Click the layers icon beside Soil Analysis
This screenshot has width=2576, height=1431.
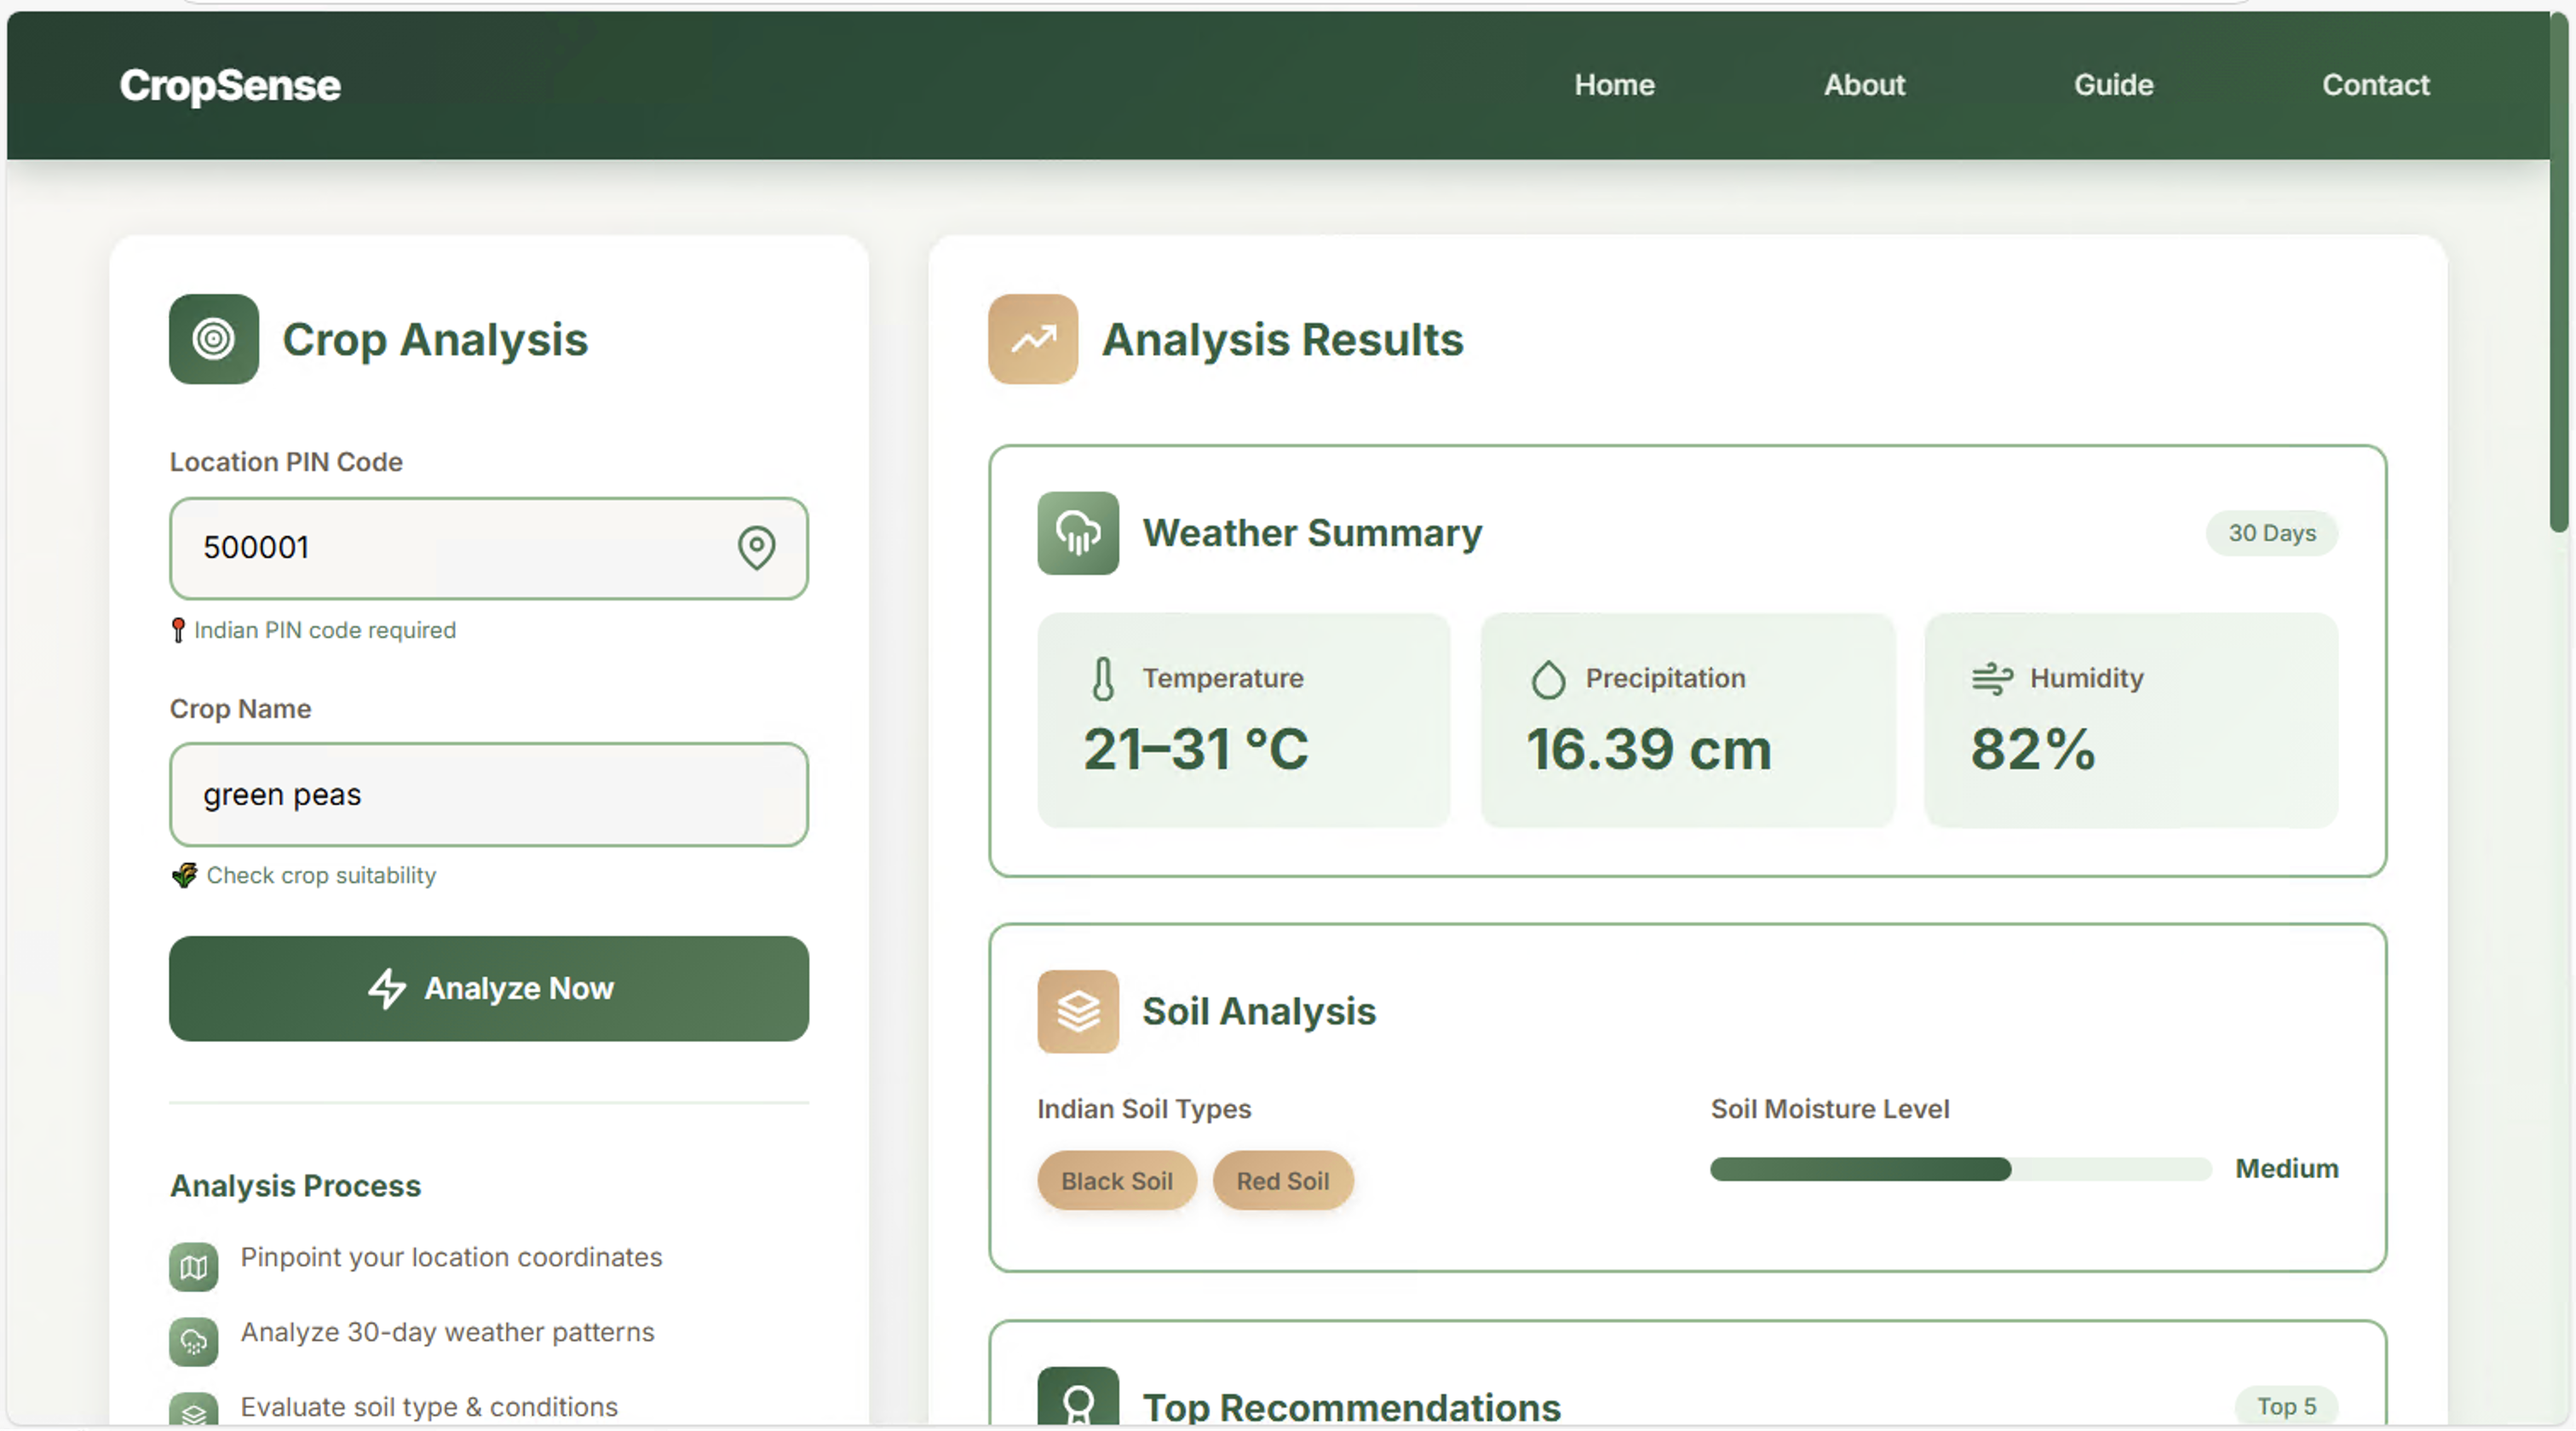click(1077, 1011)
